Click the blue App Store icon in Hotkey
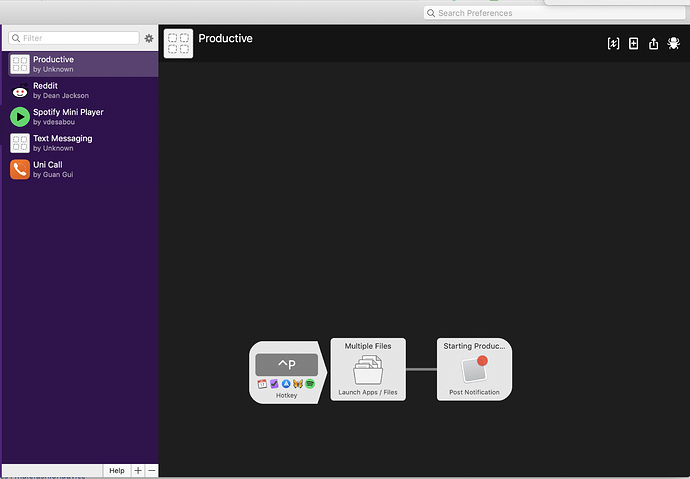Viewport: 690px width, 479px height. (286, 384)
